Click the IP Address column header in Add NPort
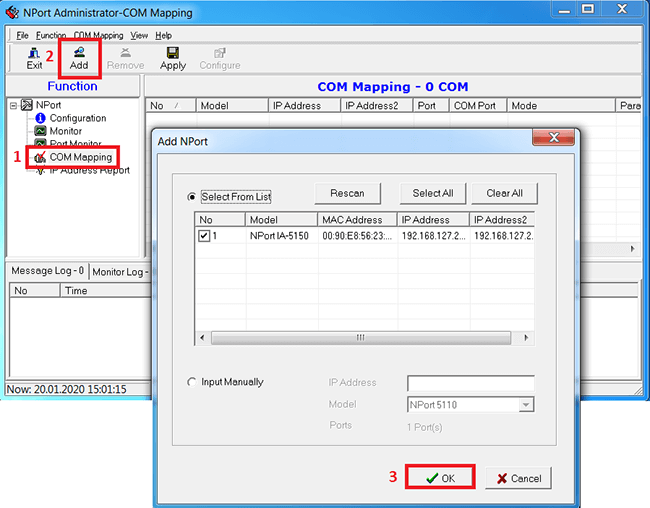This screenshot has width=650, height=508. tap(434, 220)
